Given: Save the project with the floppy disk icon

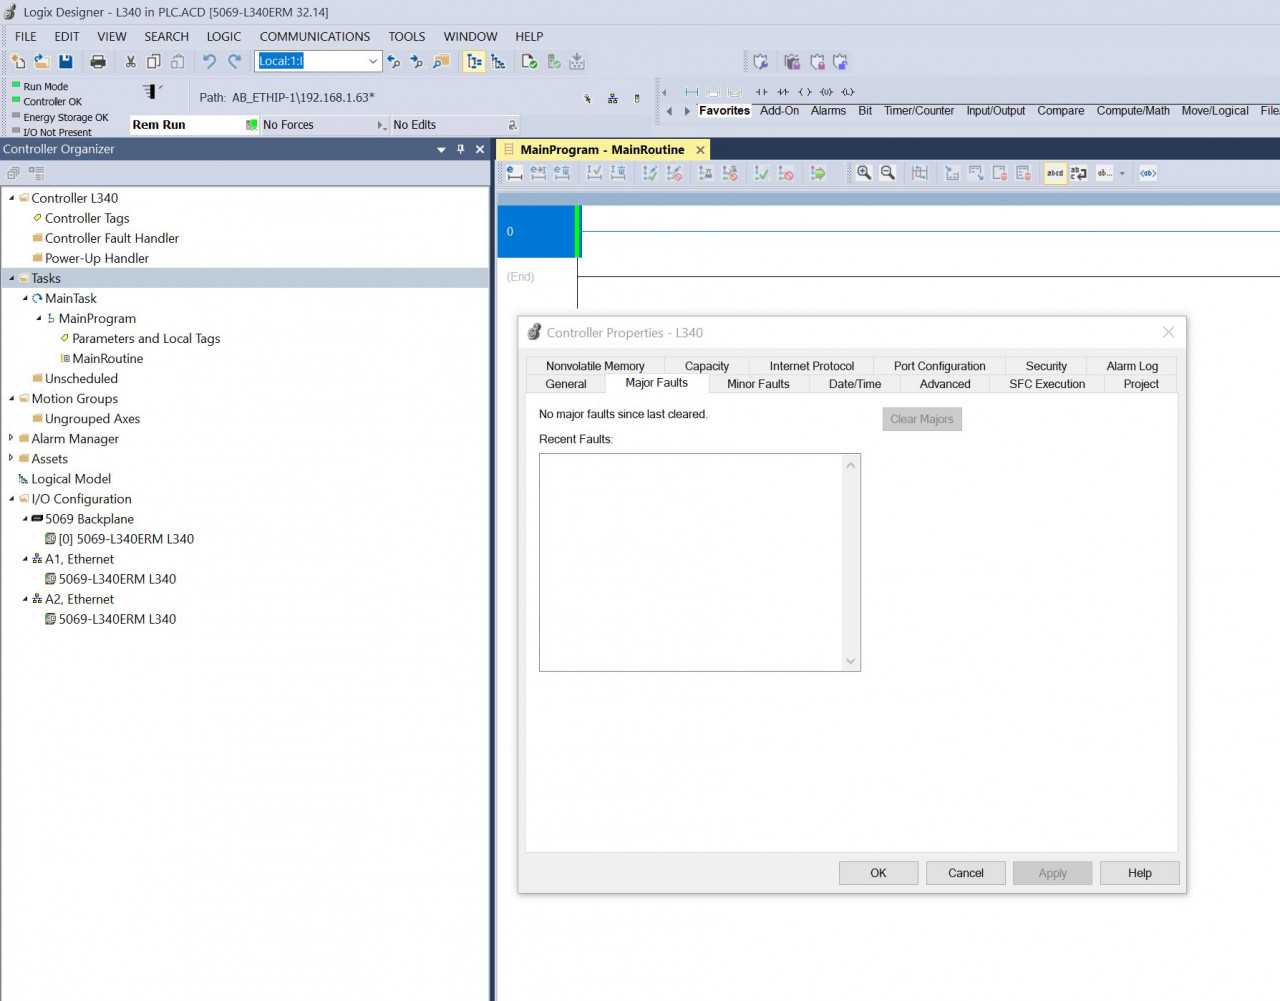Looking at the screenshot, I should 66,62.
